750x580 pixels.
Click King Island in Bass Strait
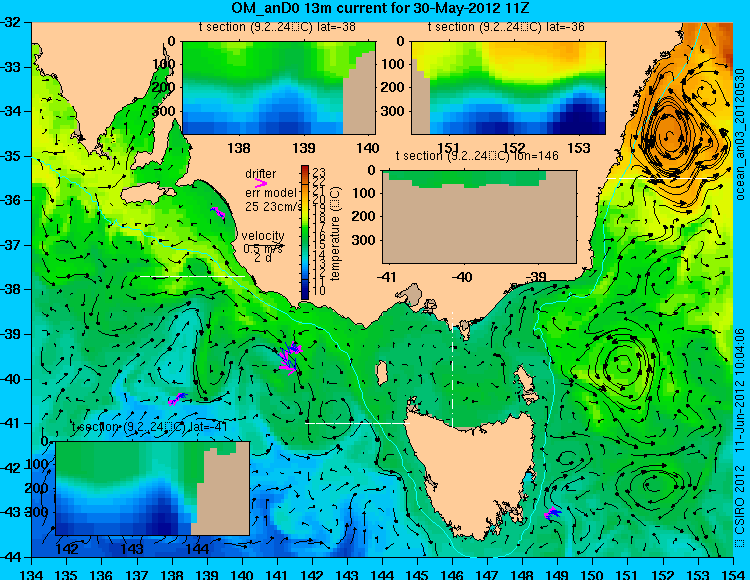(381, 373)
